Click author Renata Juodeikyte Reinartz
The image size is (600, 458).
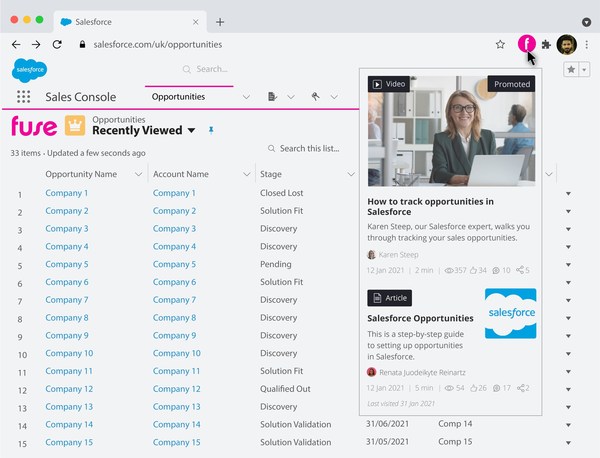[422, 372]
